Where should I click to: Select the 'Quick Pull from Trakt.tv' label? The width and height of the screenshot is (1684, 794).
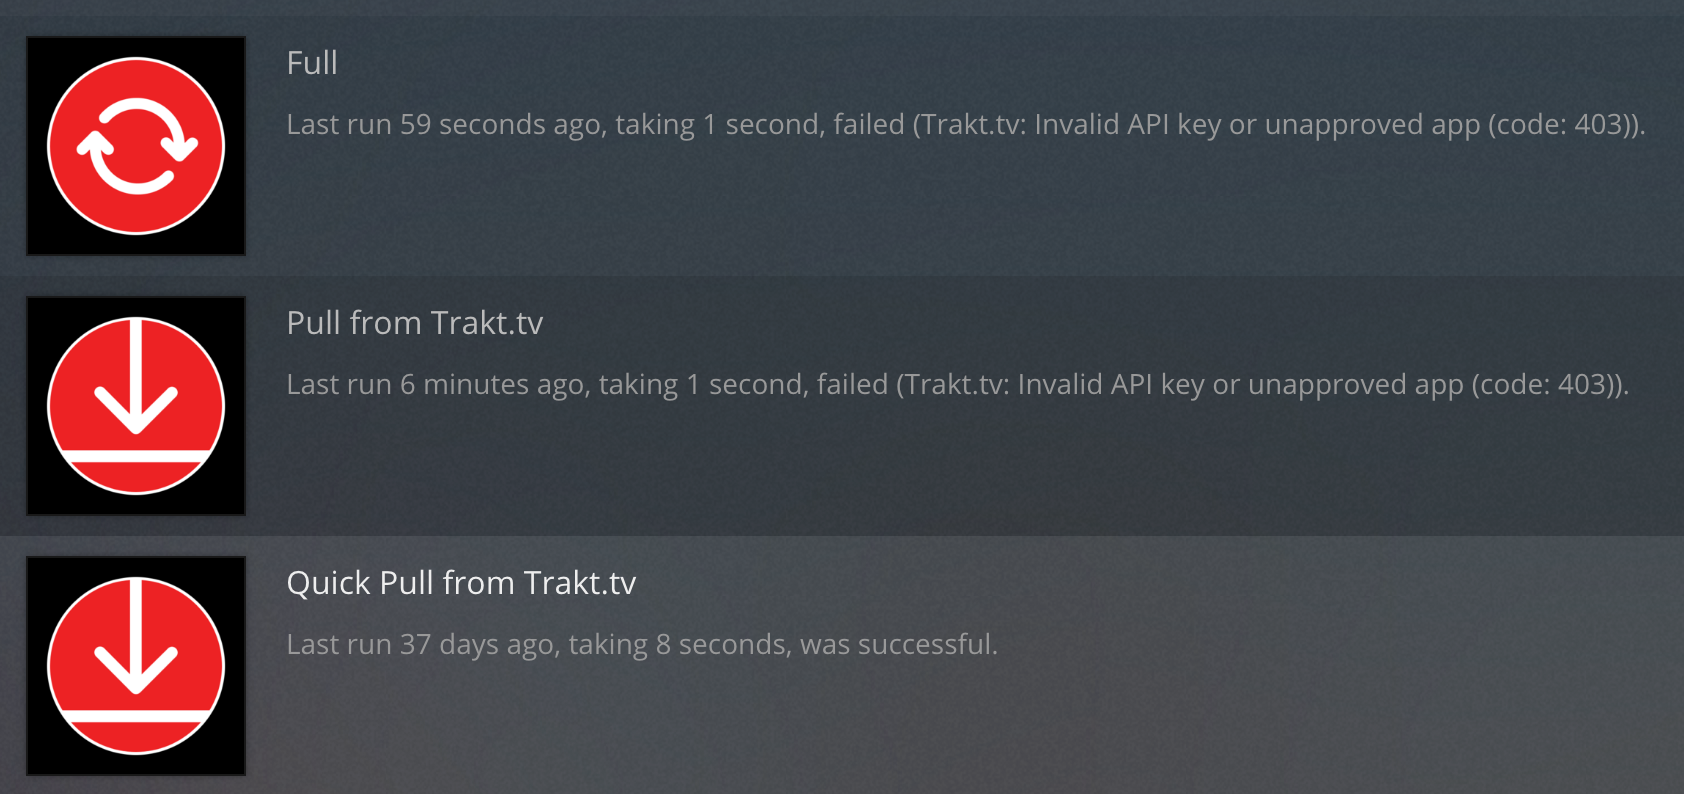462,583
